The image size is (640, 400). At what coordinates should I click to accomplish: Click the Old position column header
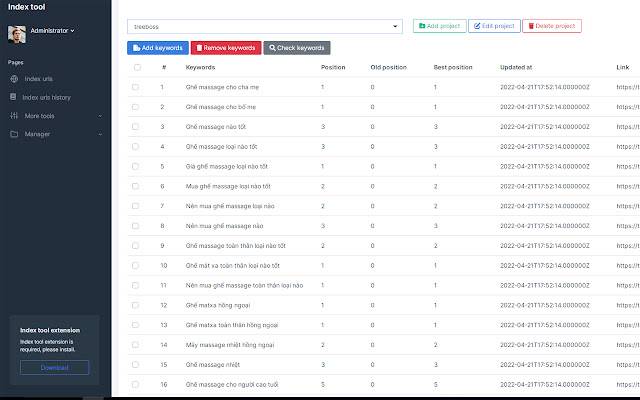(x=389, y=67)
